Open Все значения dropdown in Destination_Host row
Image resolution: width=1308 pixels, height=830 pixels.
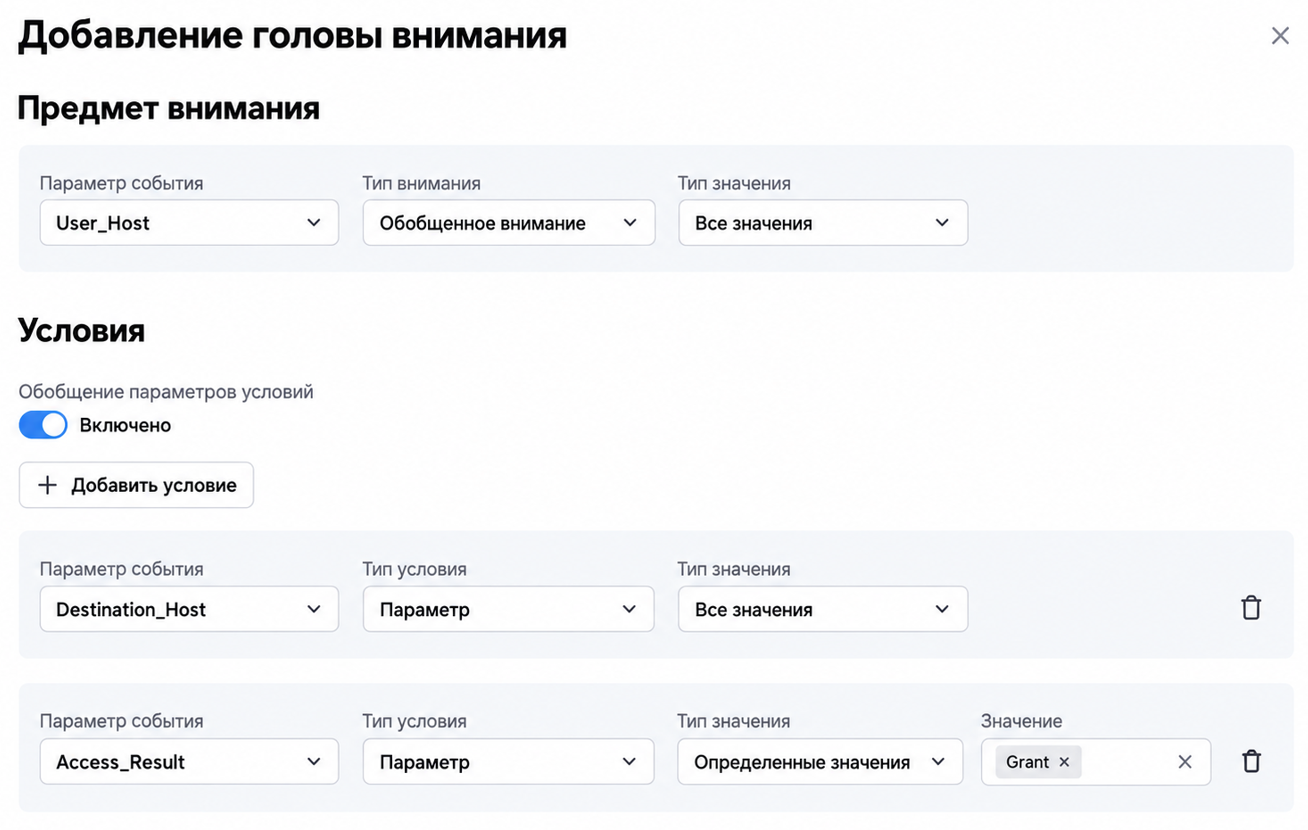(x=822, y=609)
